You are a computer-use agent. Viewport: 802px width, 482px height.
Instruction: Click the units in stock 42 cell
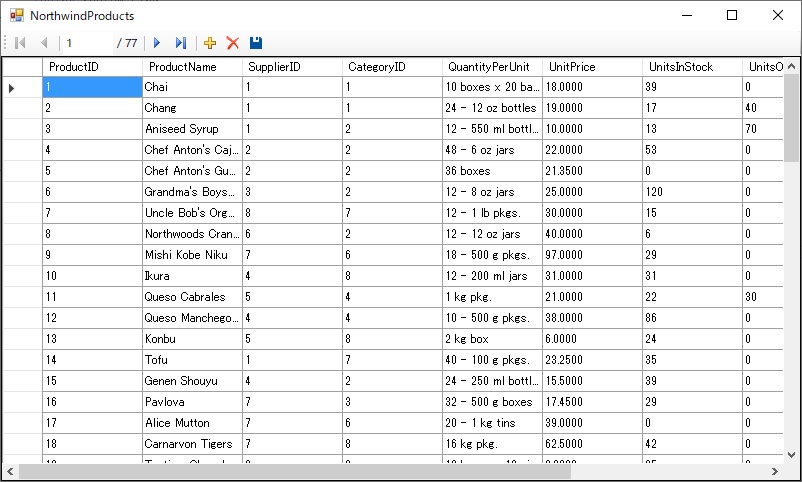pyautogui.click(x=692, y=444)
